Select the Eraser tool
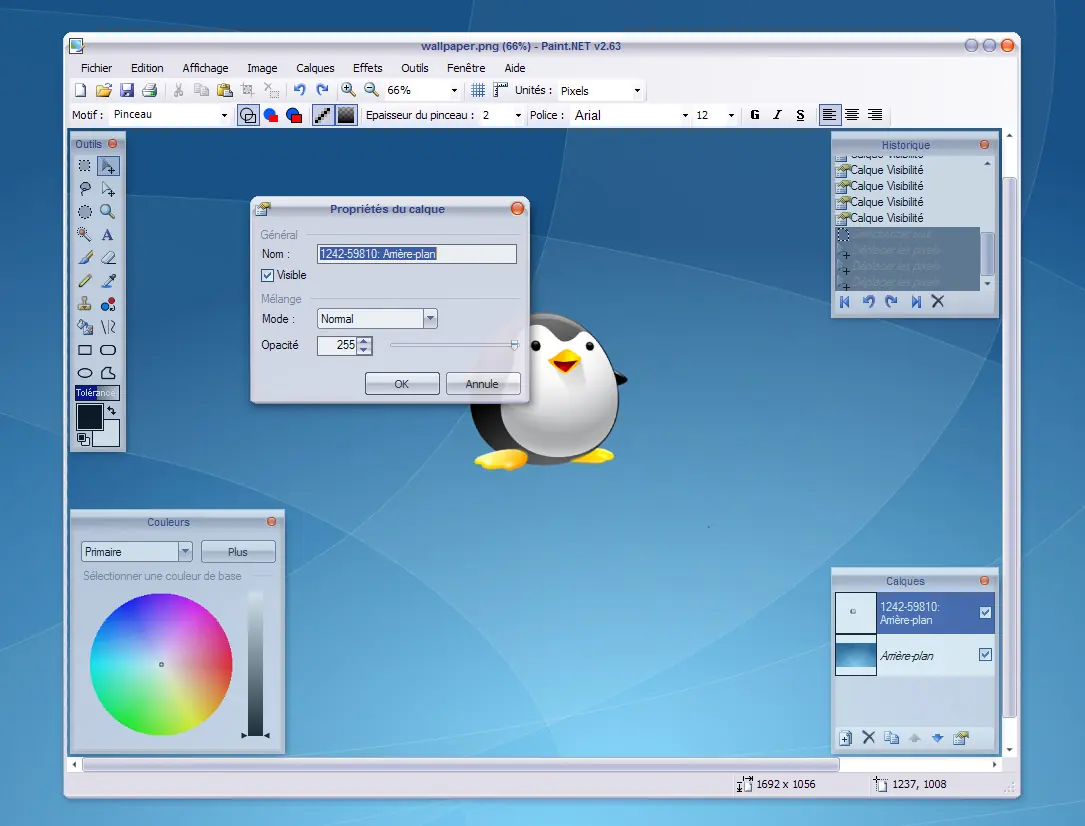This screenshot has width=1085, height=826. coord(108,258)
